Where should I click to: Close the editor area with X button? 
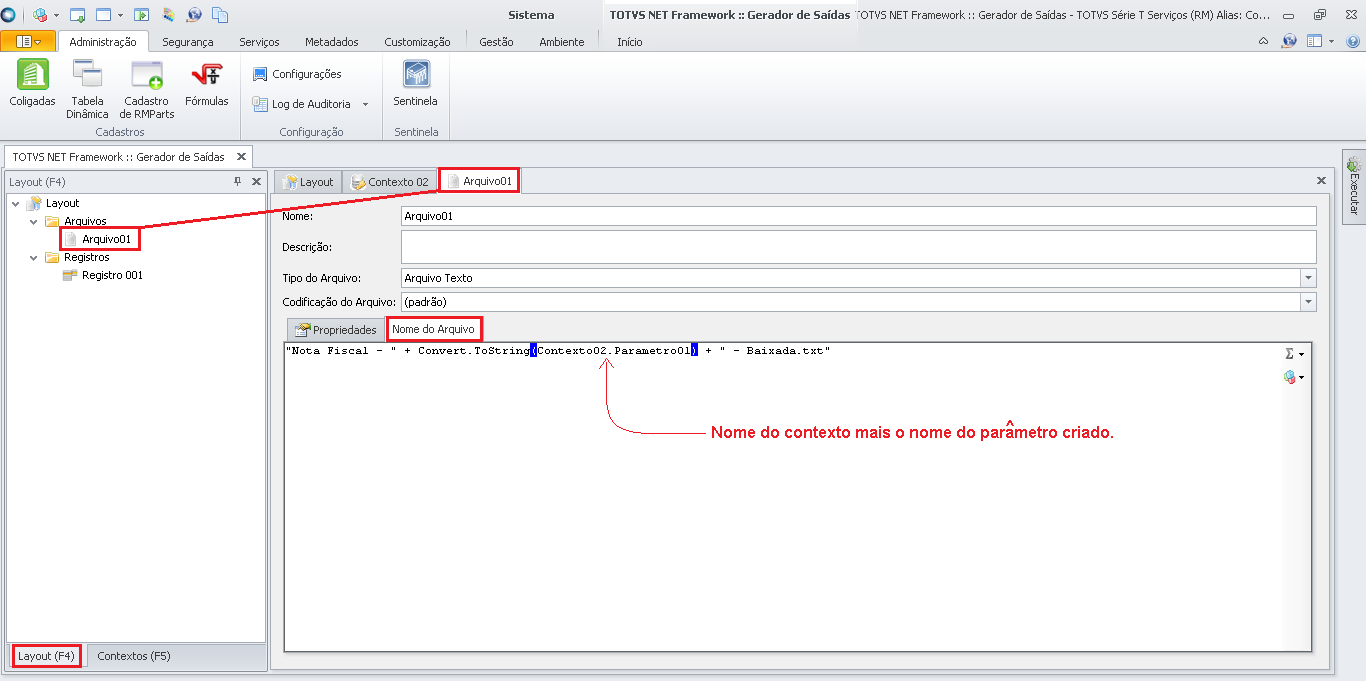pyautogui.click(x=1321, y=181)
